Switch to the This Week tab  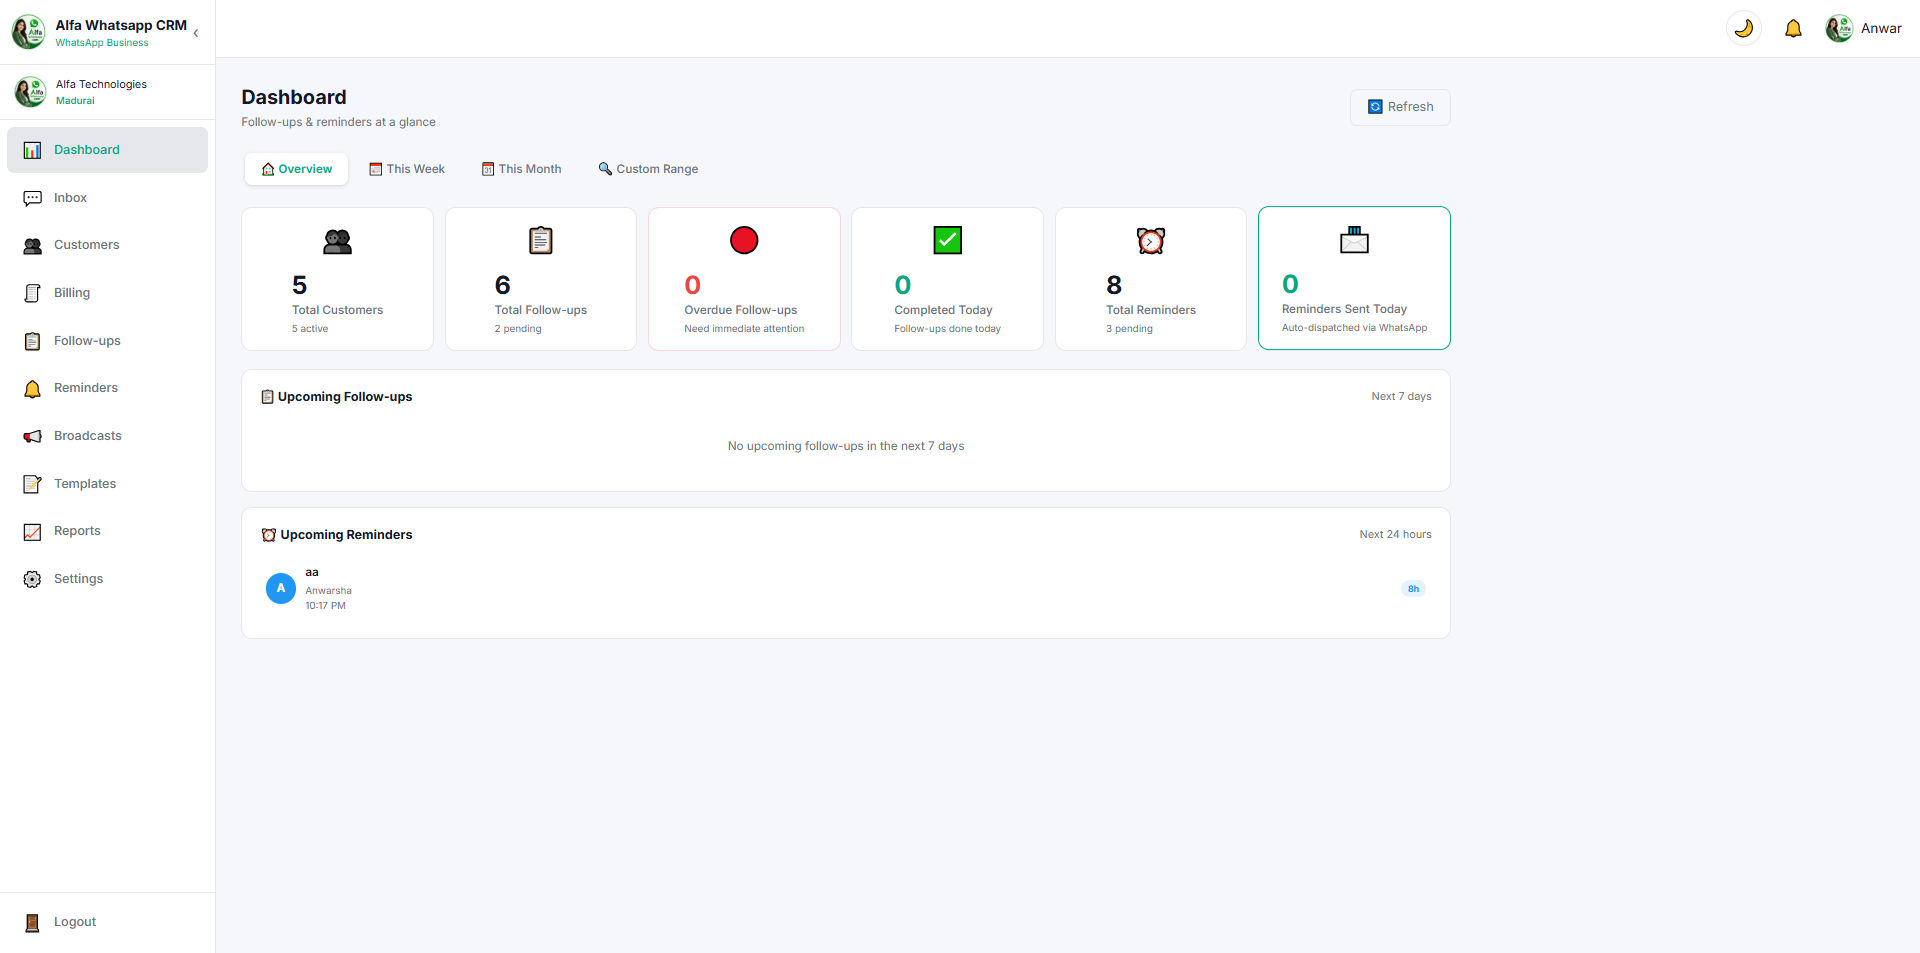tap(407, 169)
